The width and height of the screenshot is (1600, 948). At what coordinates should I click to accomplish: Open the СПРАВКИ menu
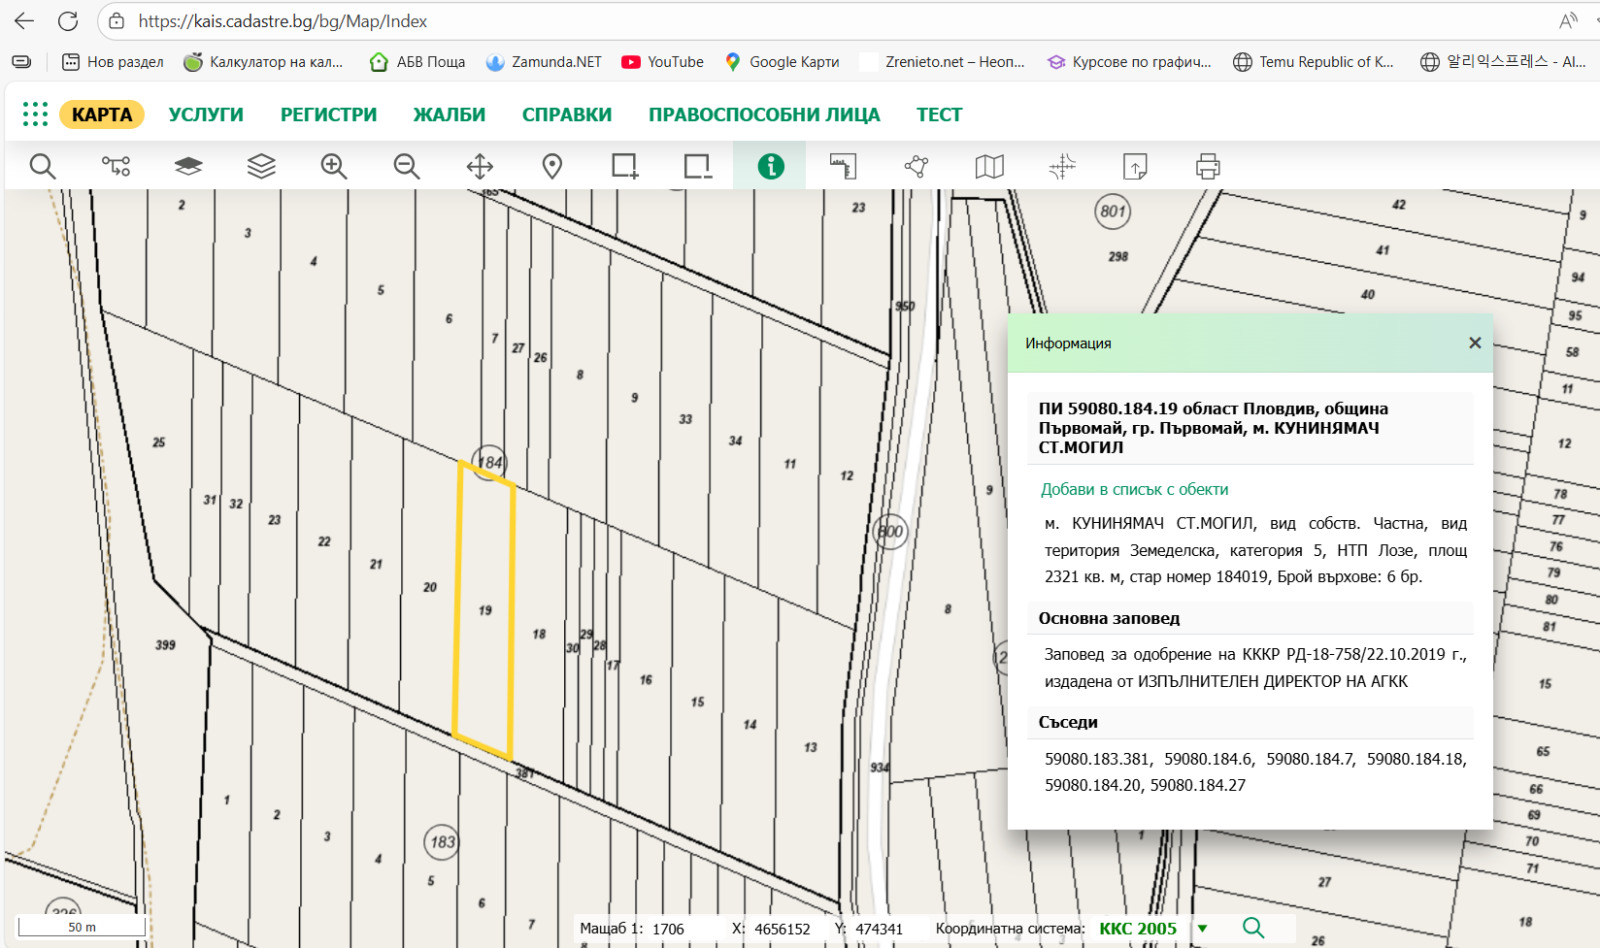(566, 114)
